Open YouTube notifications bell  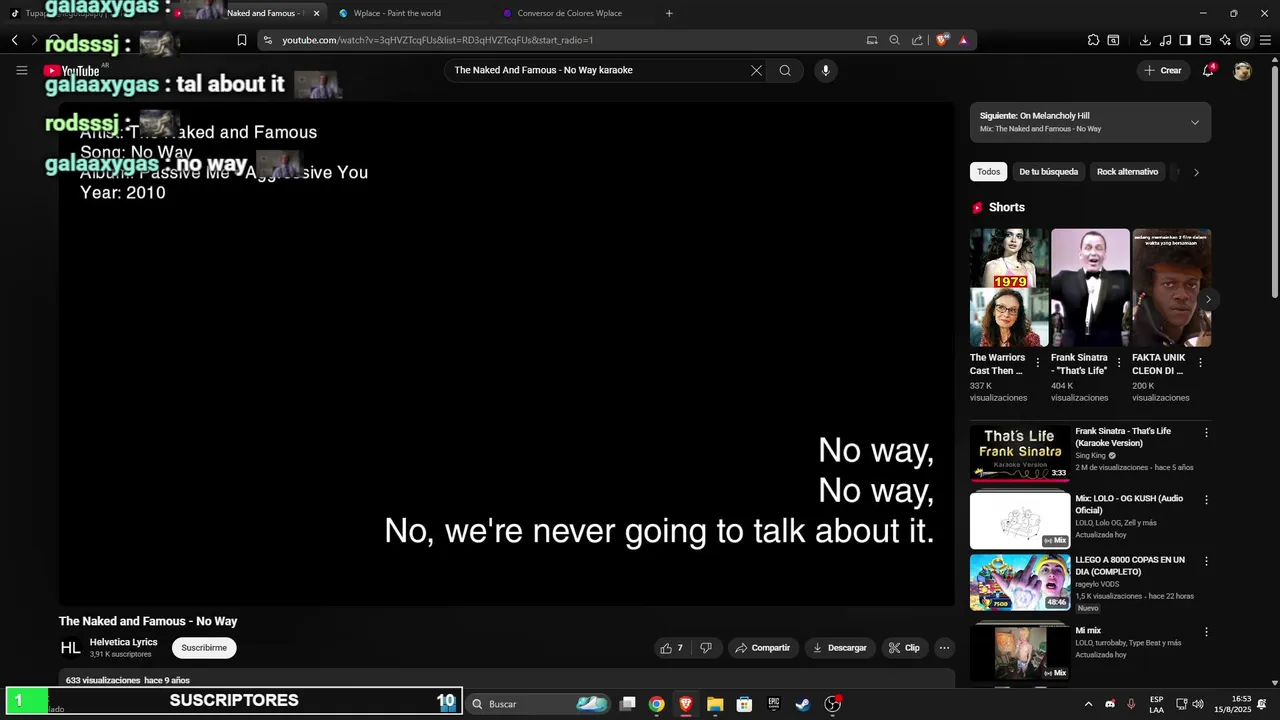(1208, 70)
